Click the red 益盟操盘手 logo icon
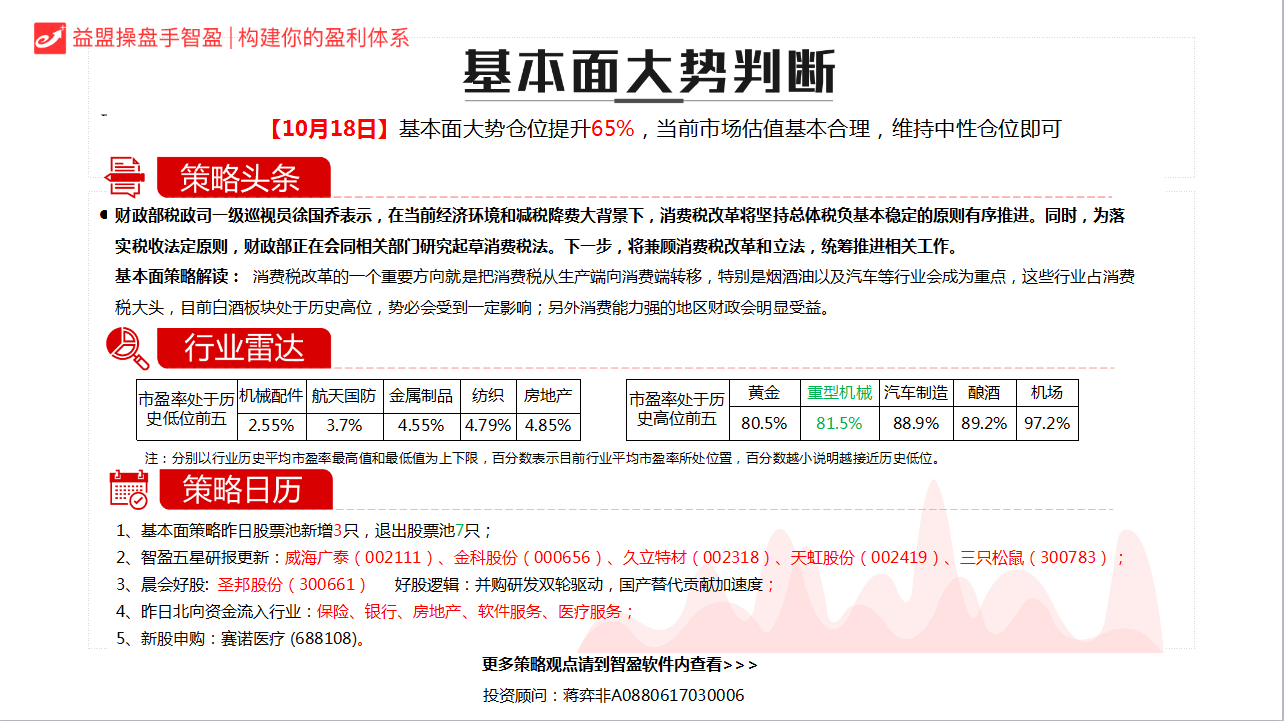This screenshot has width=1284, height=721. tap(50, 37)
